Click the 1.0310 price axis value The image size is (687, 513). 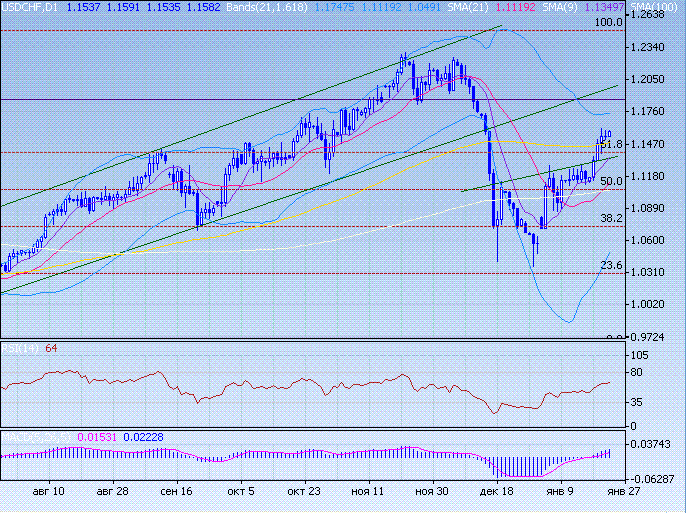point(656,272)
